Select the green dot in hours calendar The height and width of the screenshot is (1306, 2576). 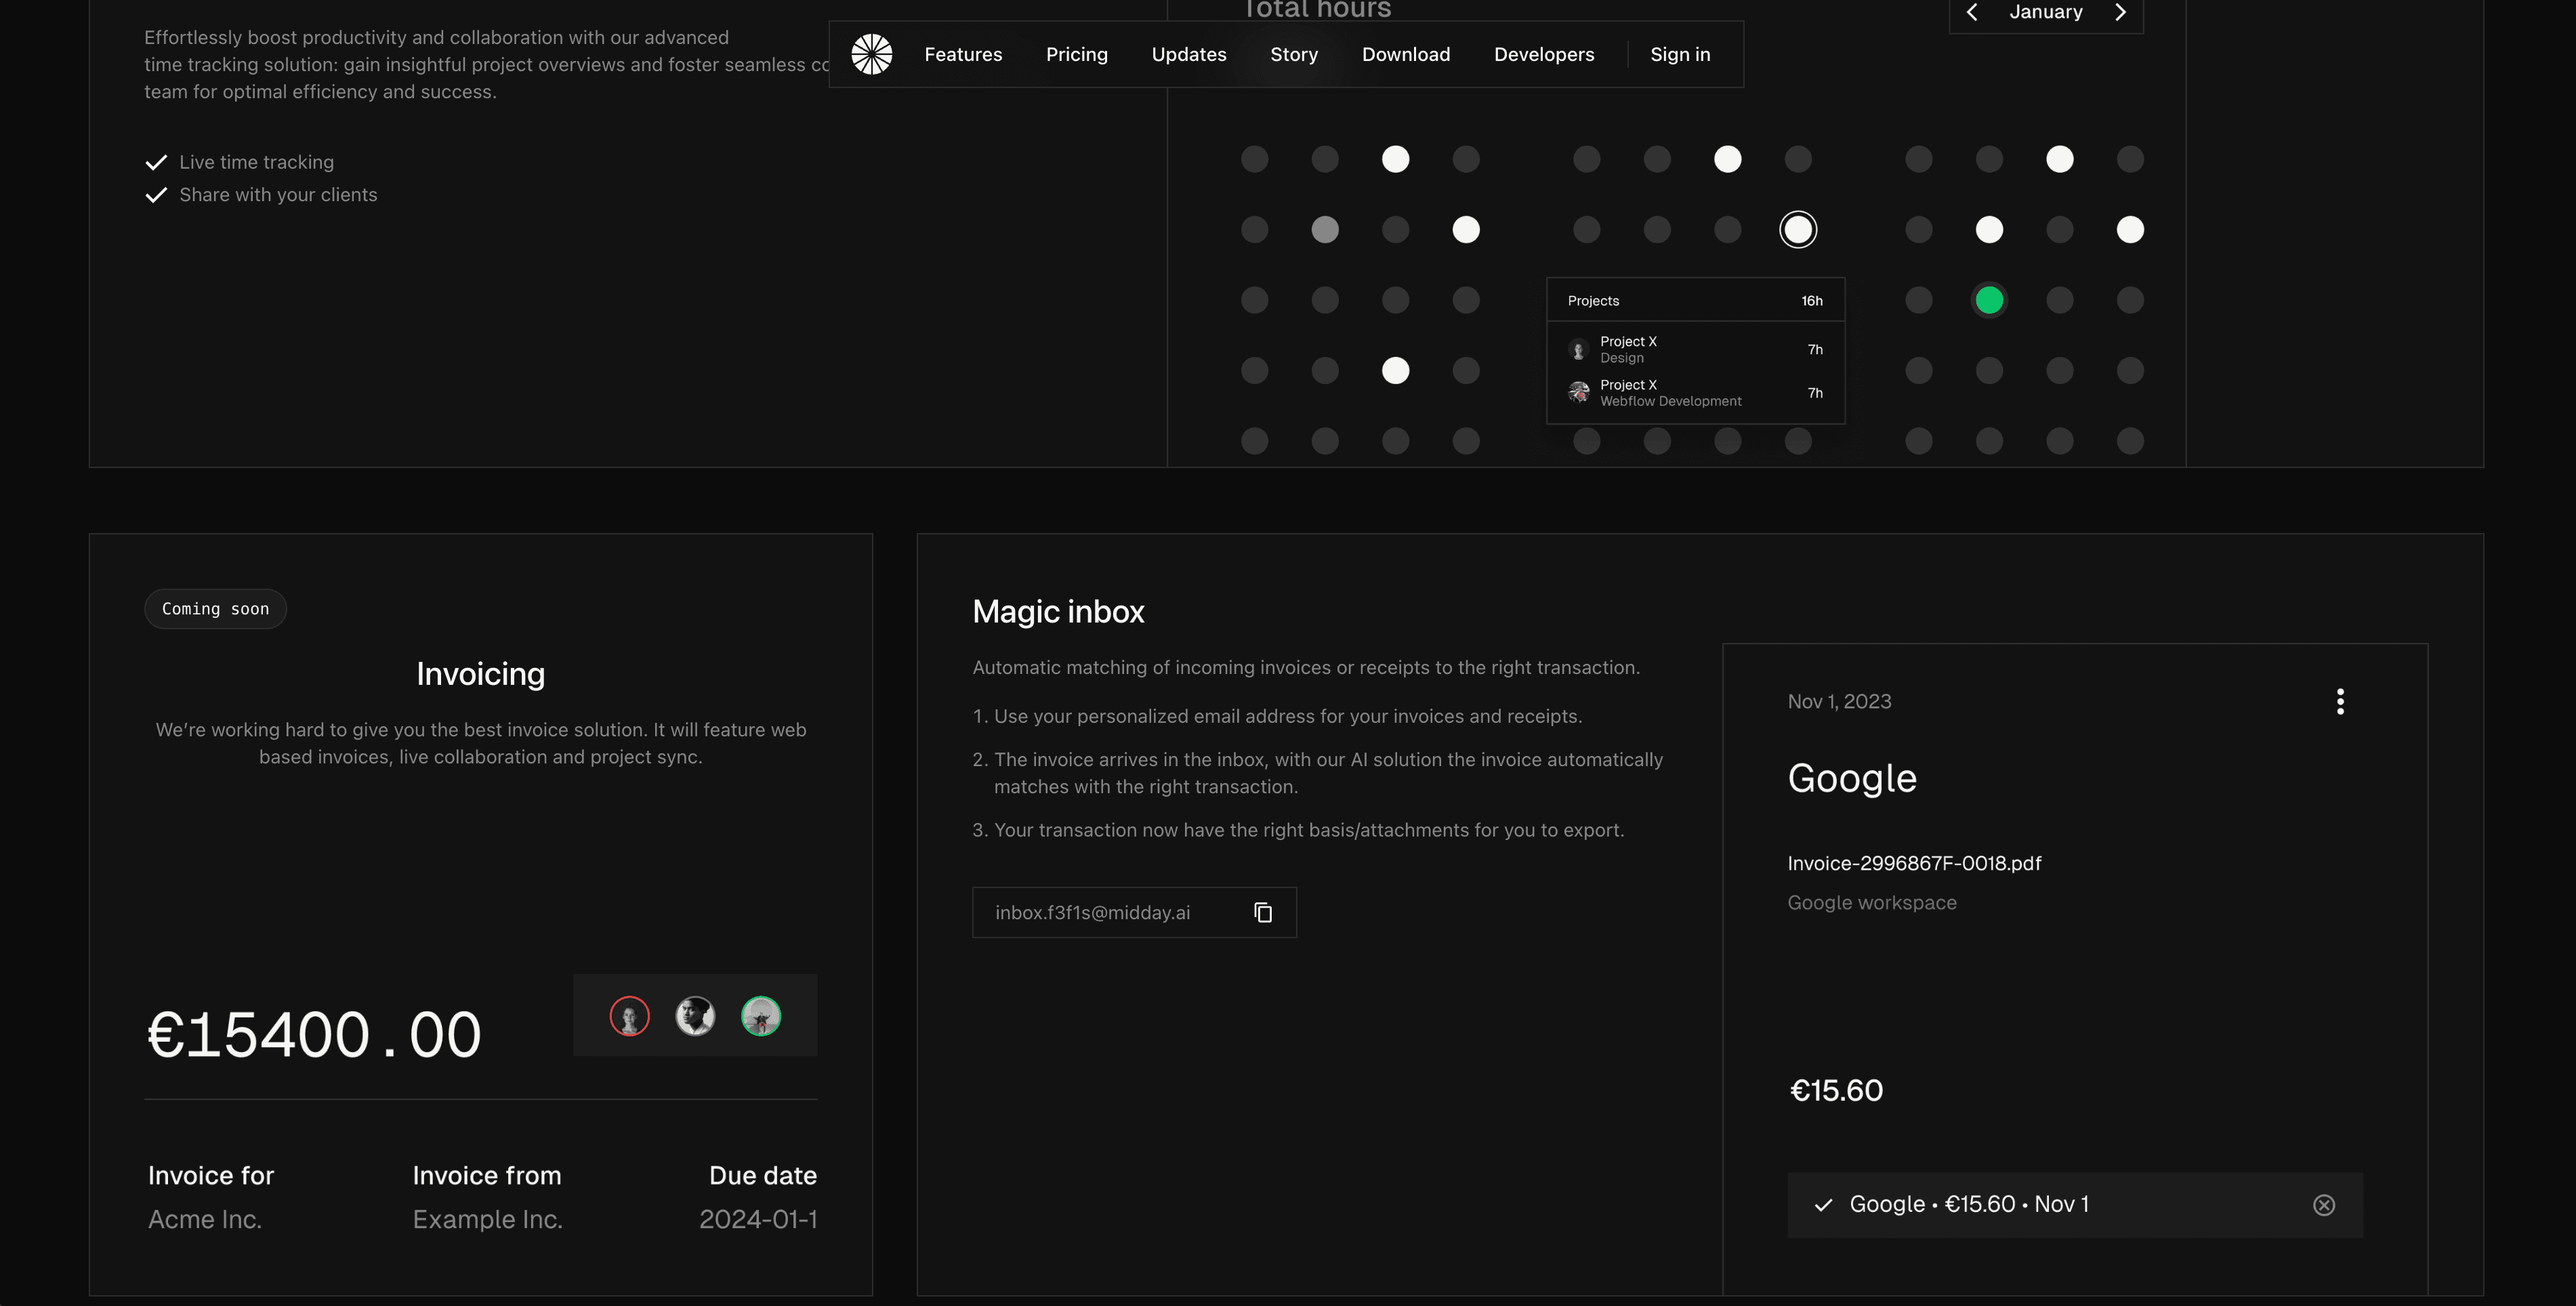(x=1989, y=300)
